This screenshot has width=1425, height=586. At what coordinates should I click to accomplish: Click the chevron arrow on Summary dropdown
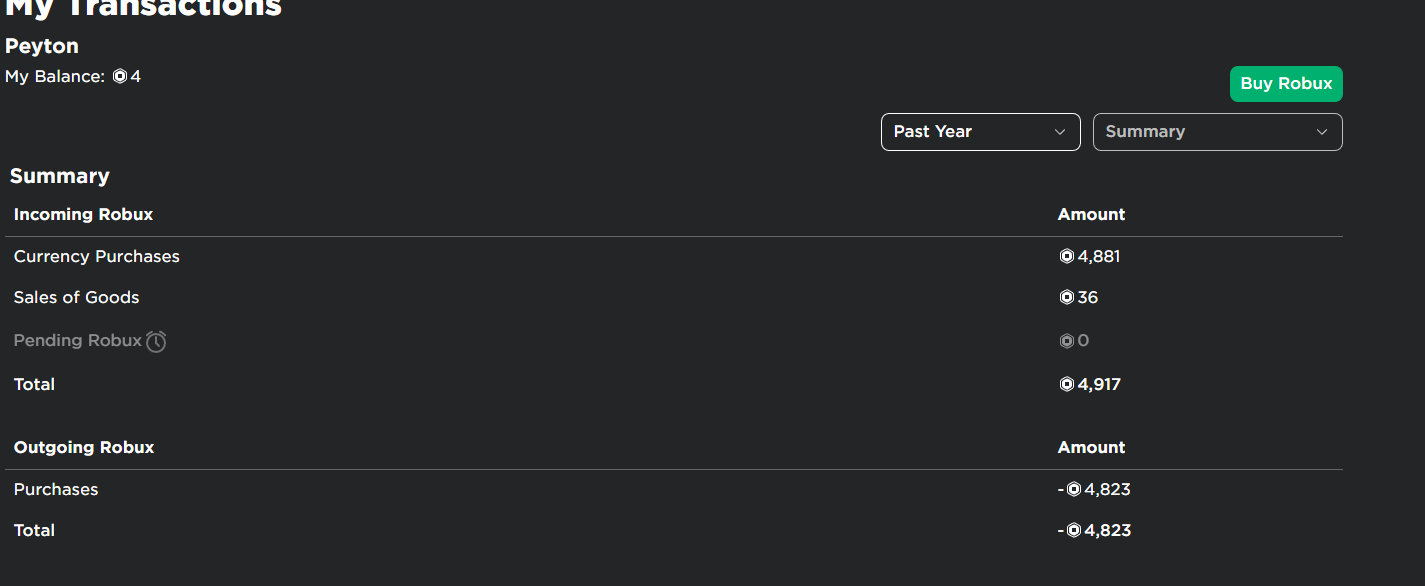click(1322, 132)
